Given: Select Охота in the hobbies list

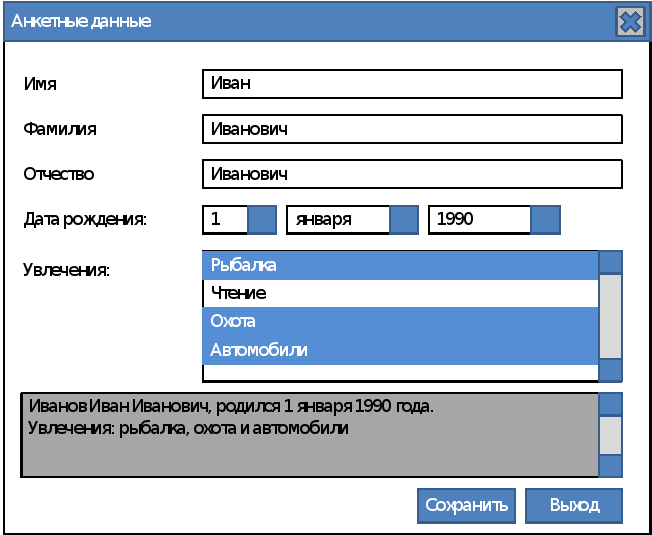Looking at the screenshot, I should (x=400, y=321).
